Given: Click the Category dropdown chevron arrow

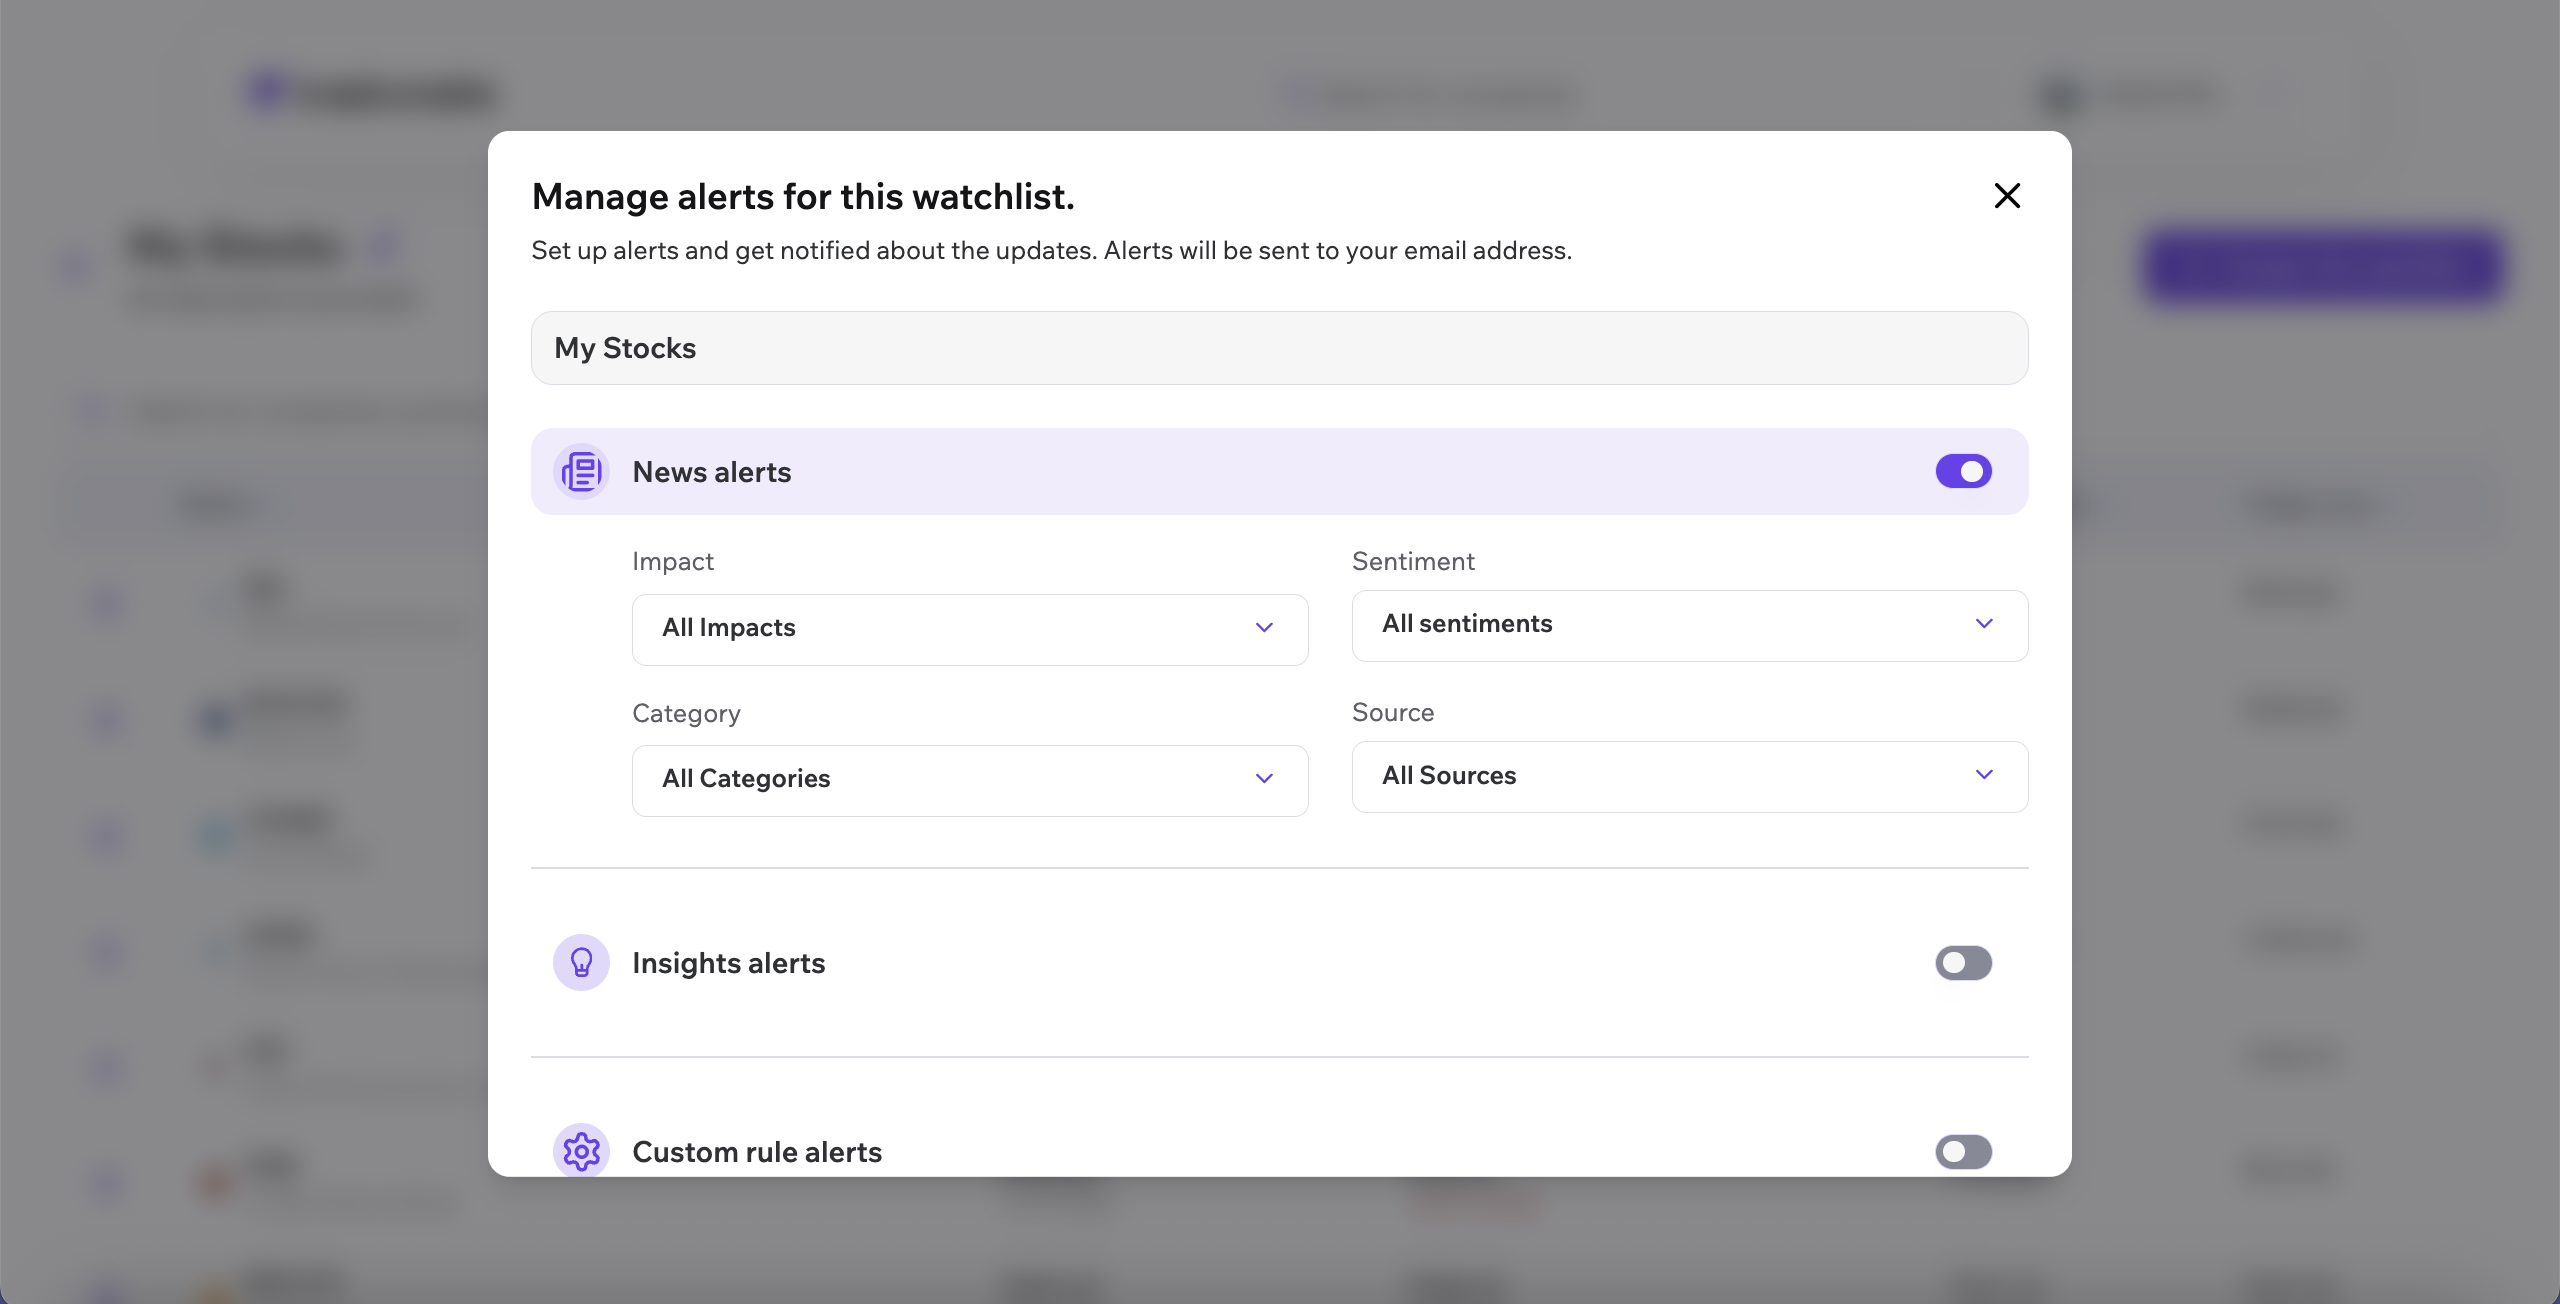Looking at the screenshot, I should pos(1264,779).
